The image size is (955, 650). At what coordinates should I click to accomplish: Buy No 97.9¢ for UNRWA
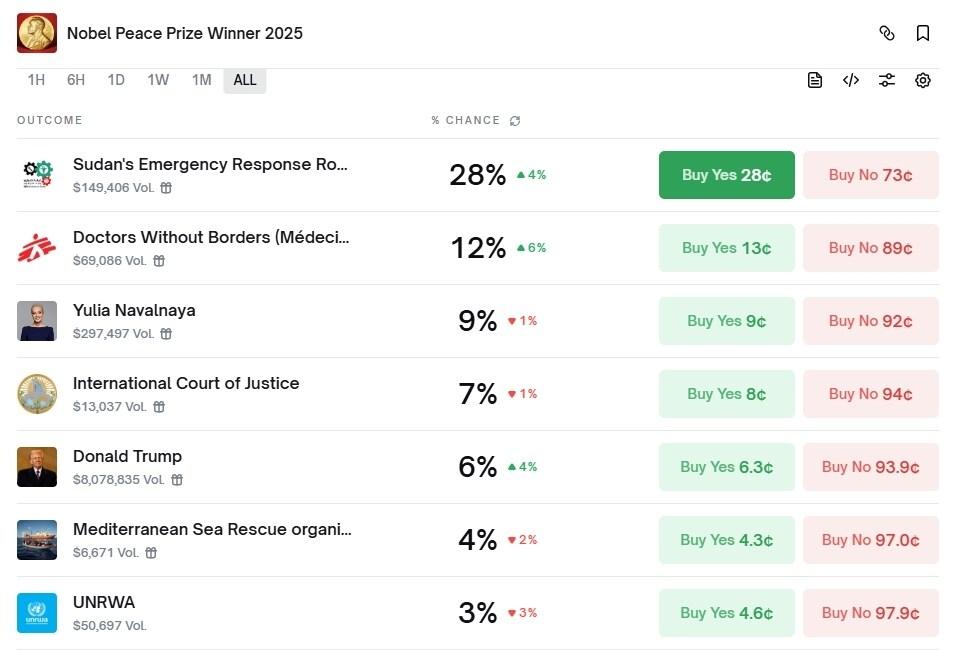click(870, 613)
